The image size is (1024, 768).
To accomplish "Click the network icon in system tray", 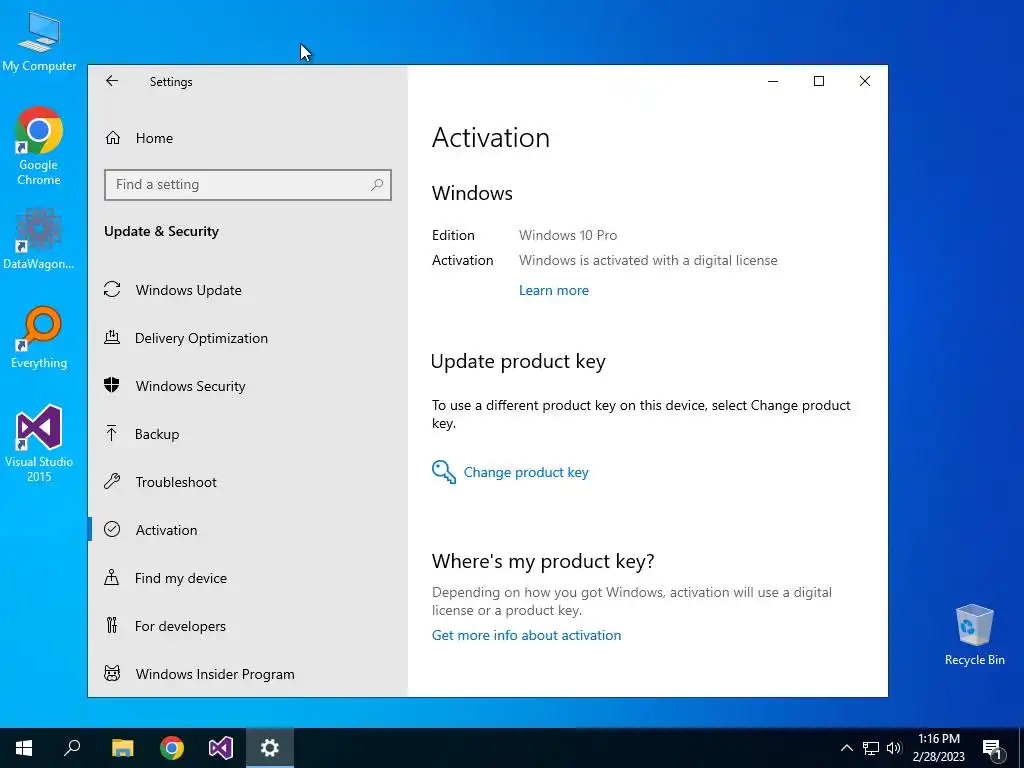I will click(x=871, y=748).
